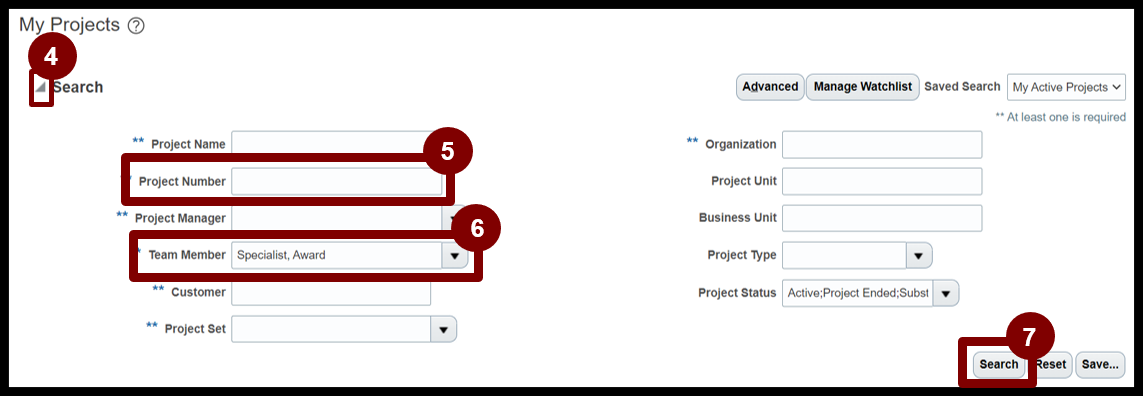Open the Team Member dropdown arrow

455,256
